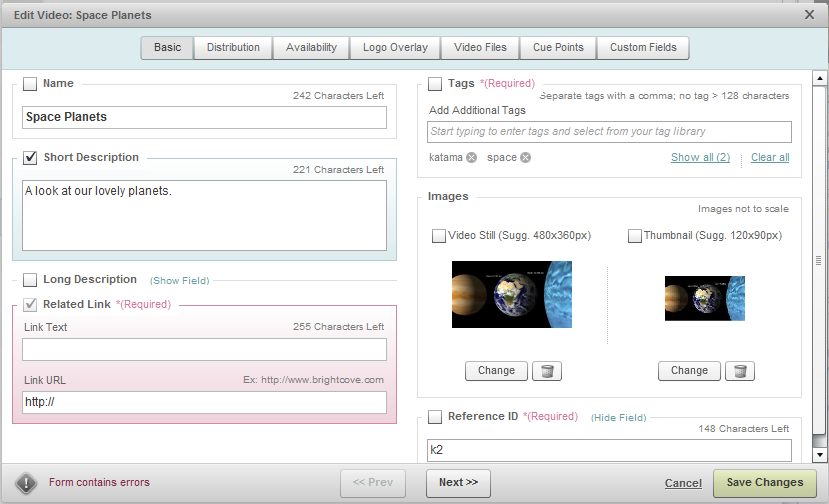Click the scrollbar up arrow
829x504 pixels.
coord(819,78)
